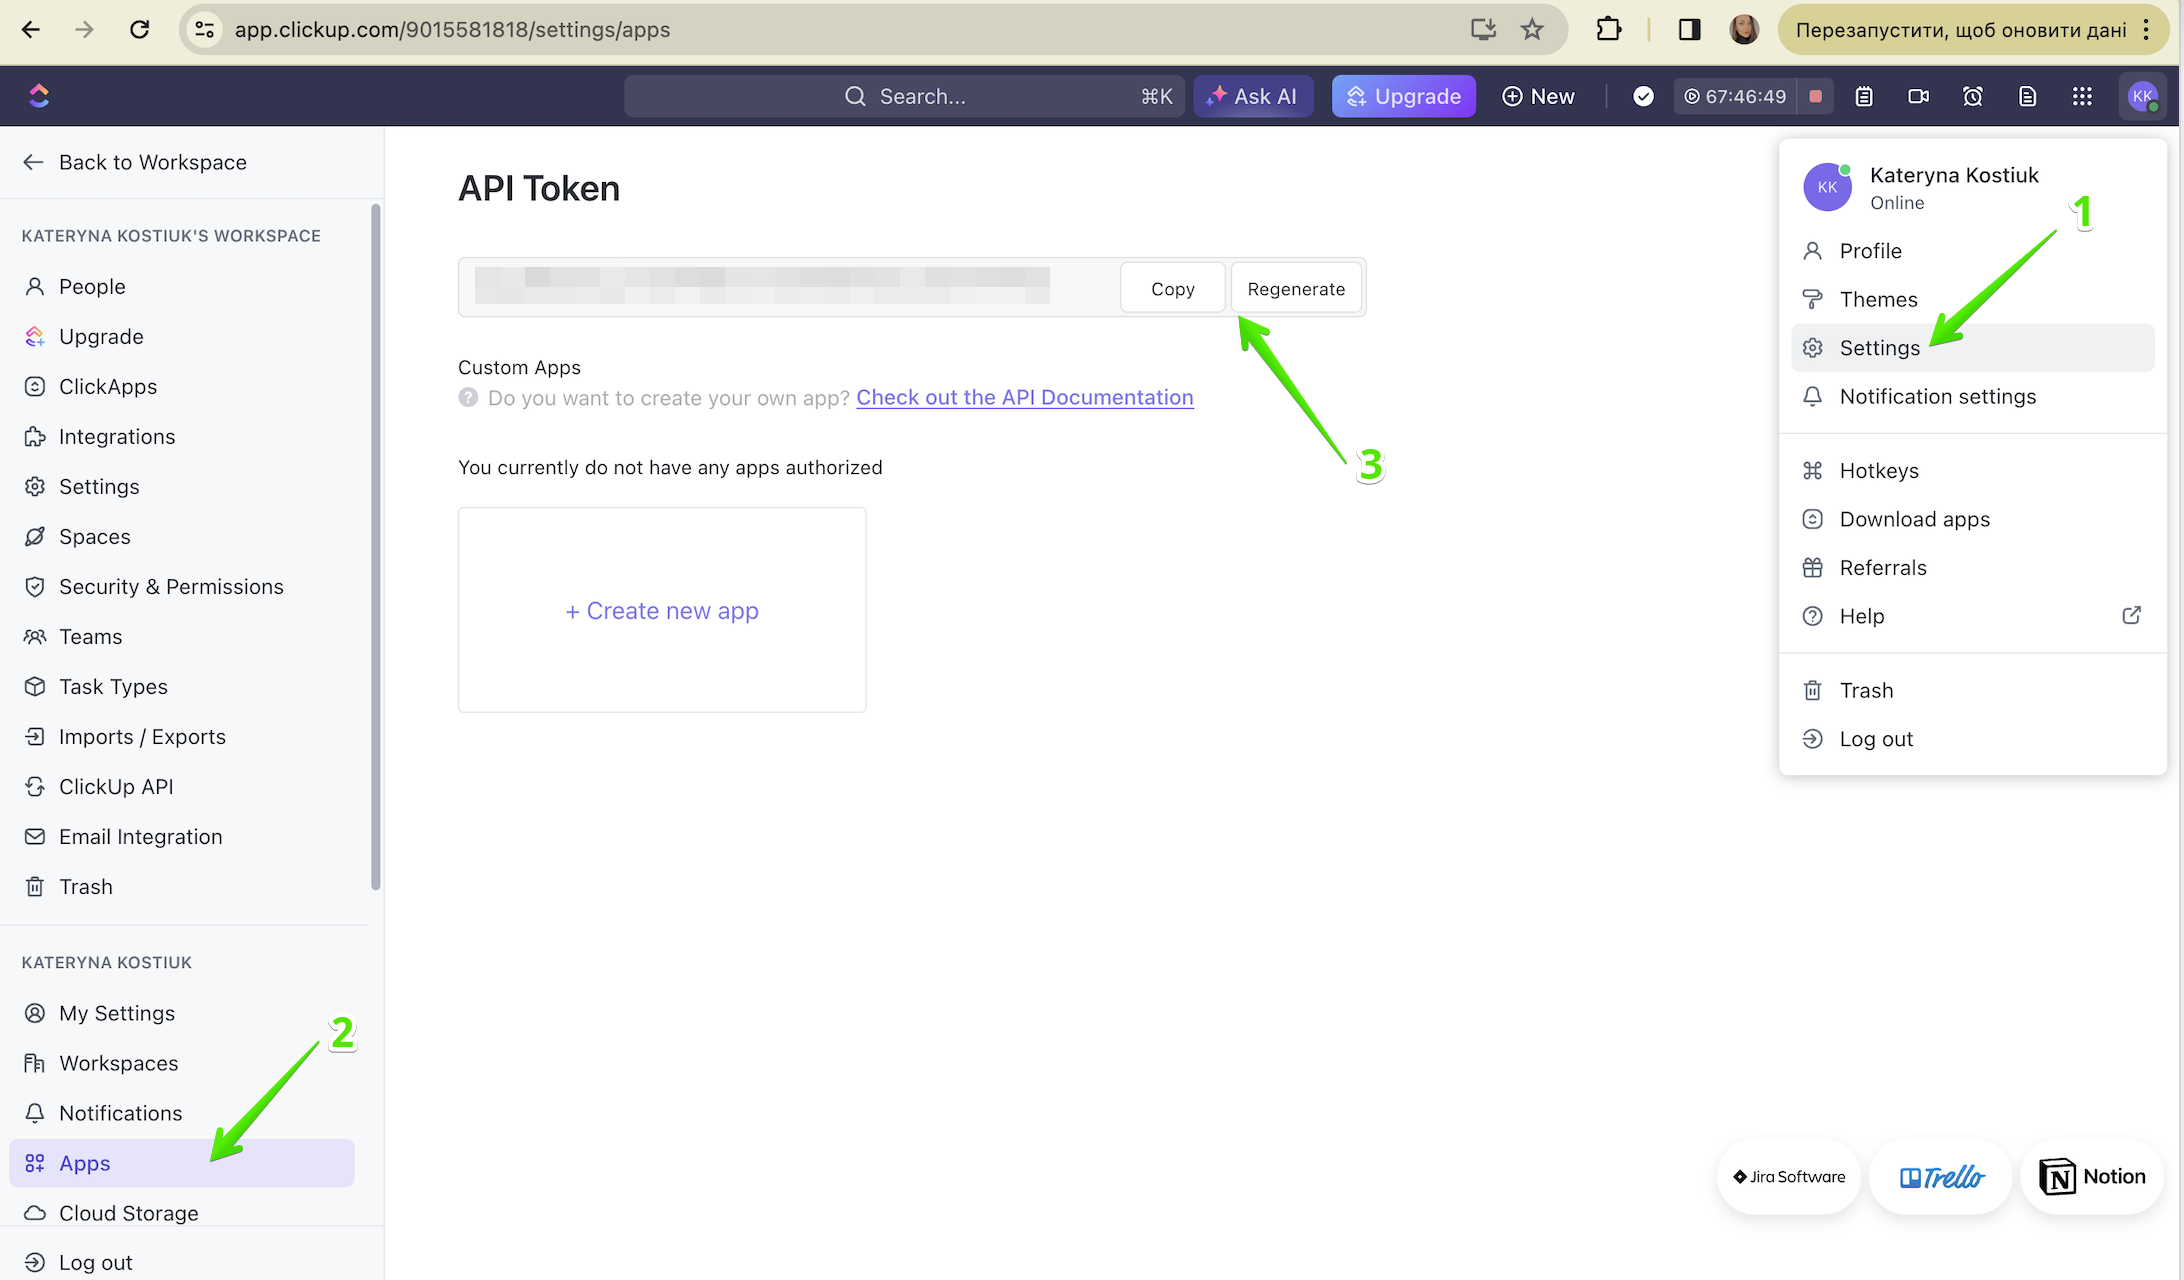Image resolution: width=2184 pixels, height=1280 pixels.
Task: Log out via the user menu
Action: click(x=1973, y=739)
